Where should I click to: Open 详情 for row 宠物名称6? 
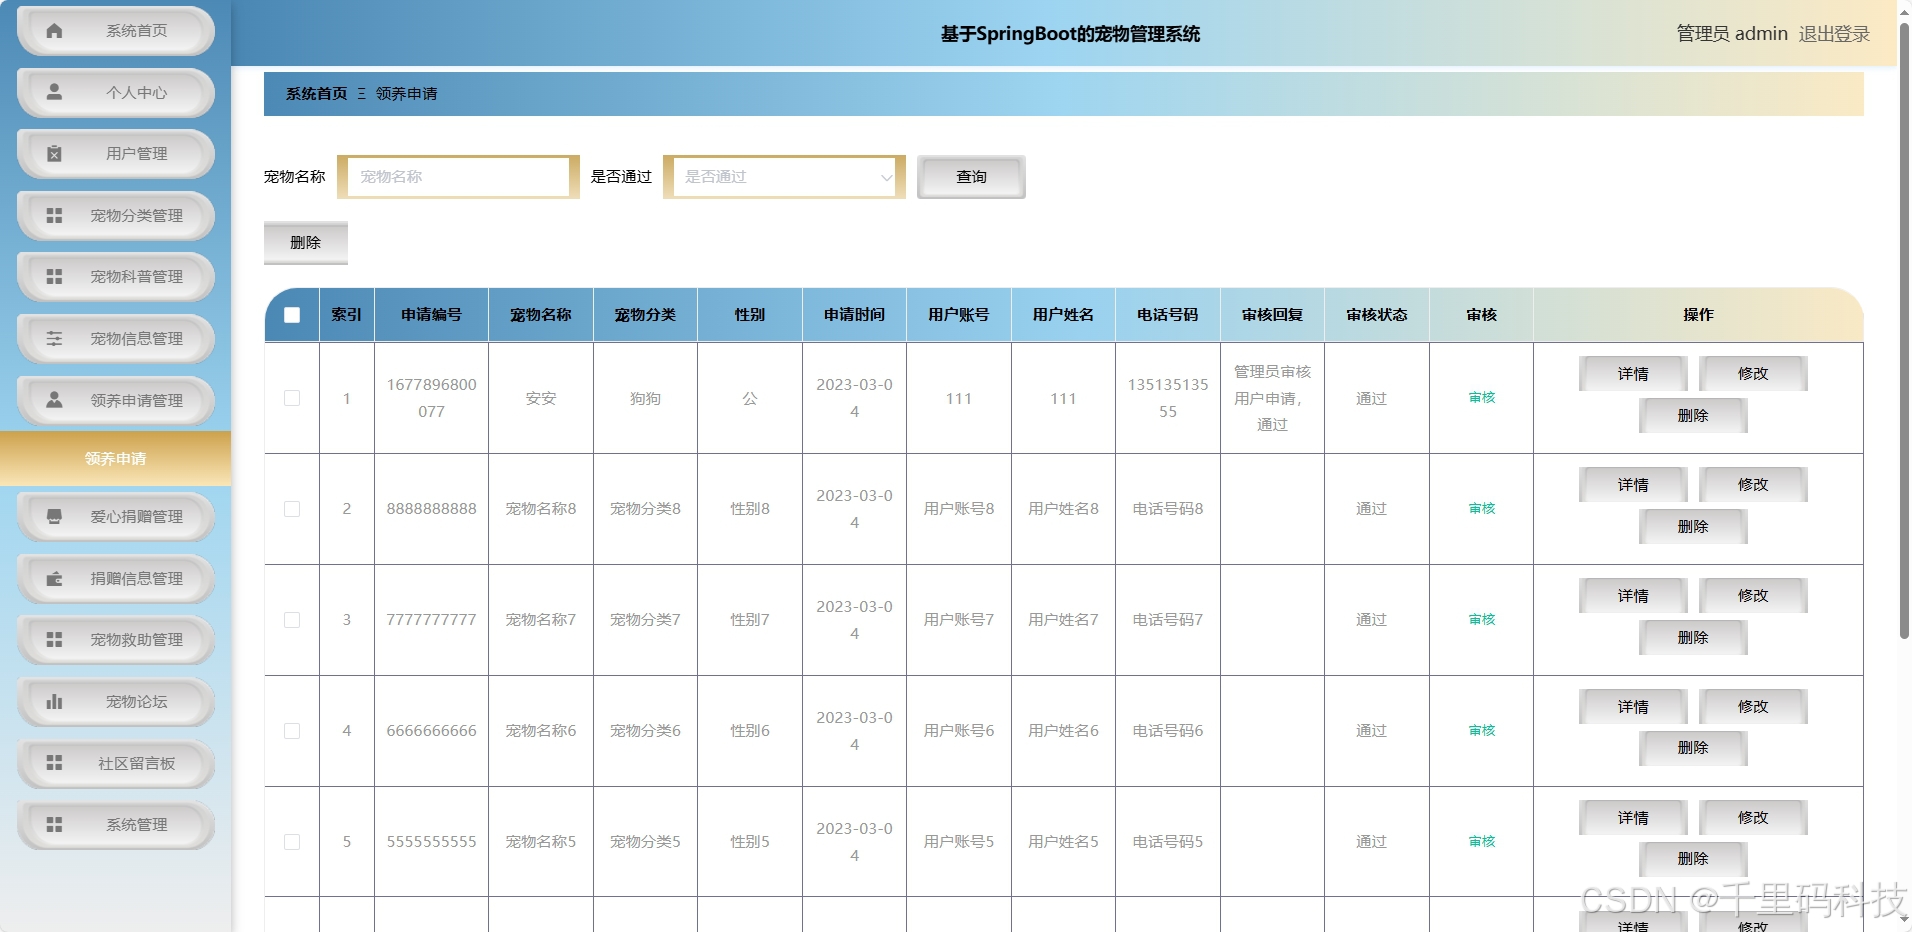coord(1633,707)
